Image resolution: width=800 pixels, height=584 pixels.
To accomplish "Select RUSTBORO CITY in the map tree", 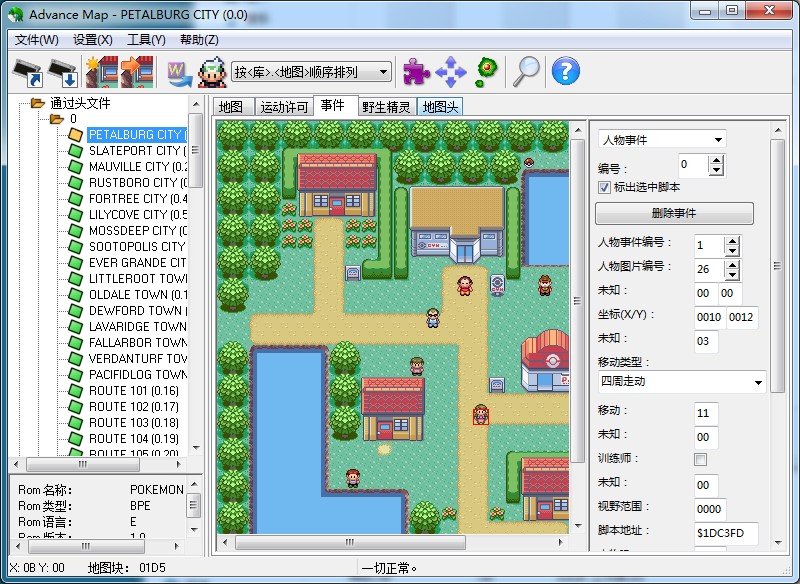I will coord(138,183).
